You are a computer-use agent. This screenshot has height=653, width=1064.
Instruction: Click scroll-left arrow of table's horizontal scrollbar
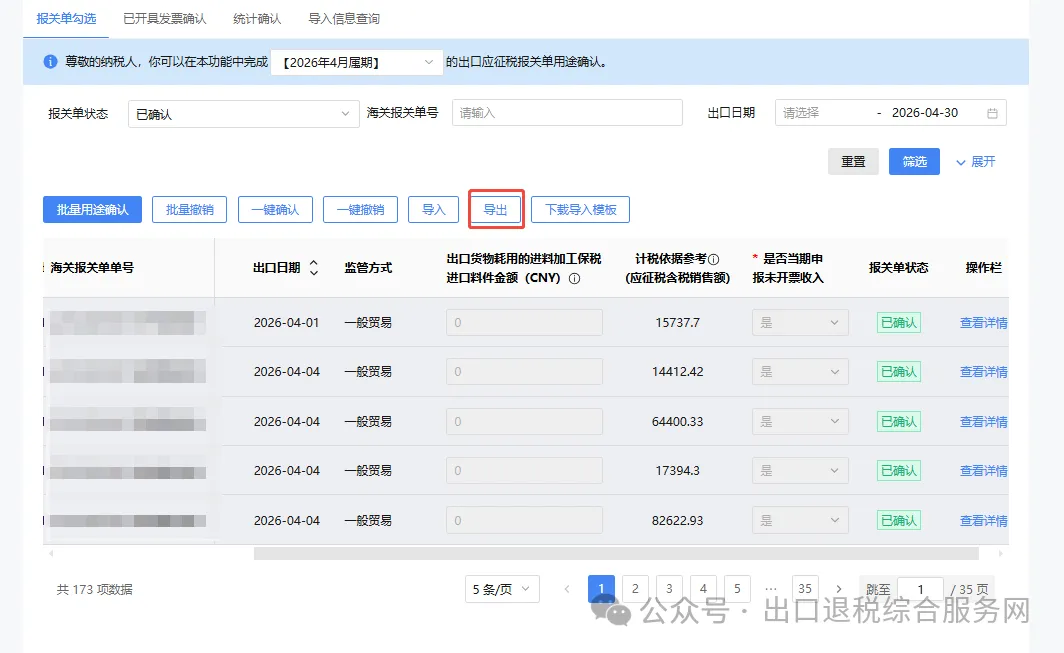(x=51, y=554)
